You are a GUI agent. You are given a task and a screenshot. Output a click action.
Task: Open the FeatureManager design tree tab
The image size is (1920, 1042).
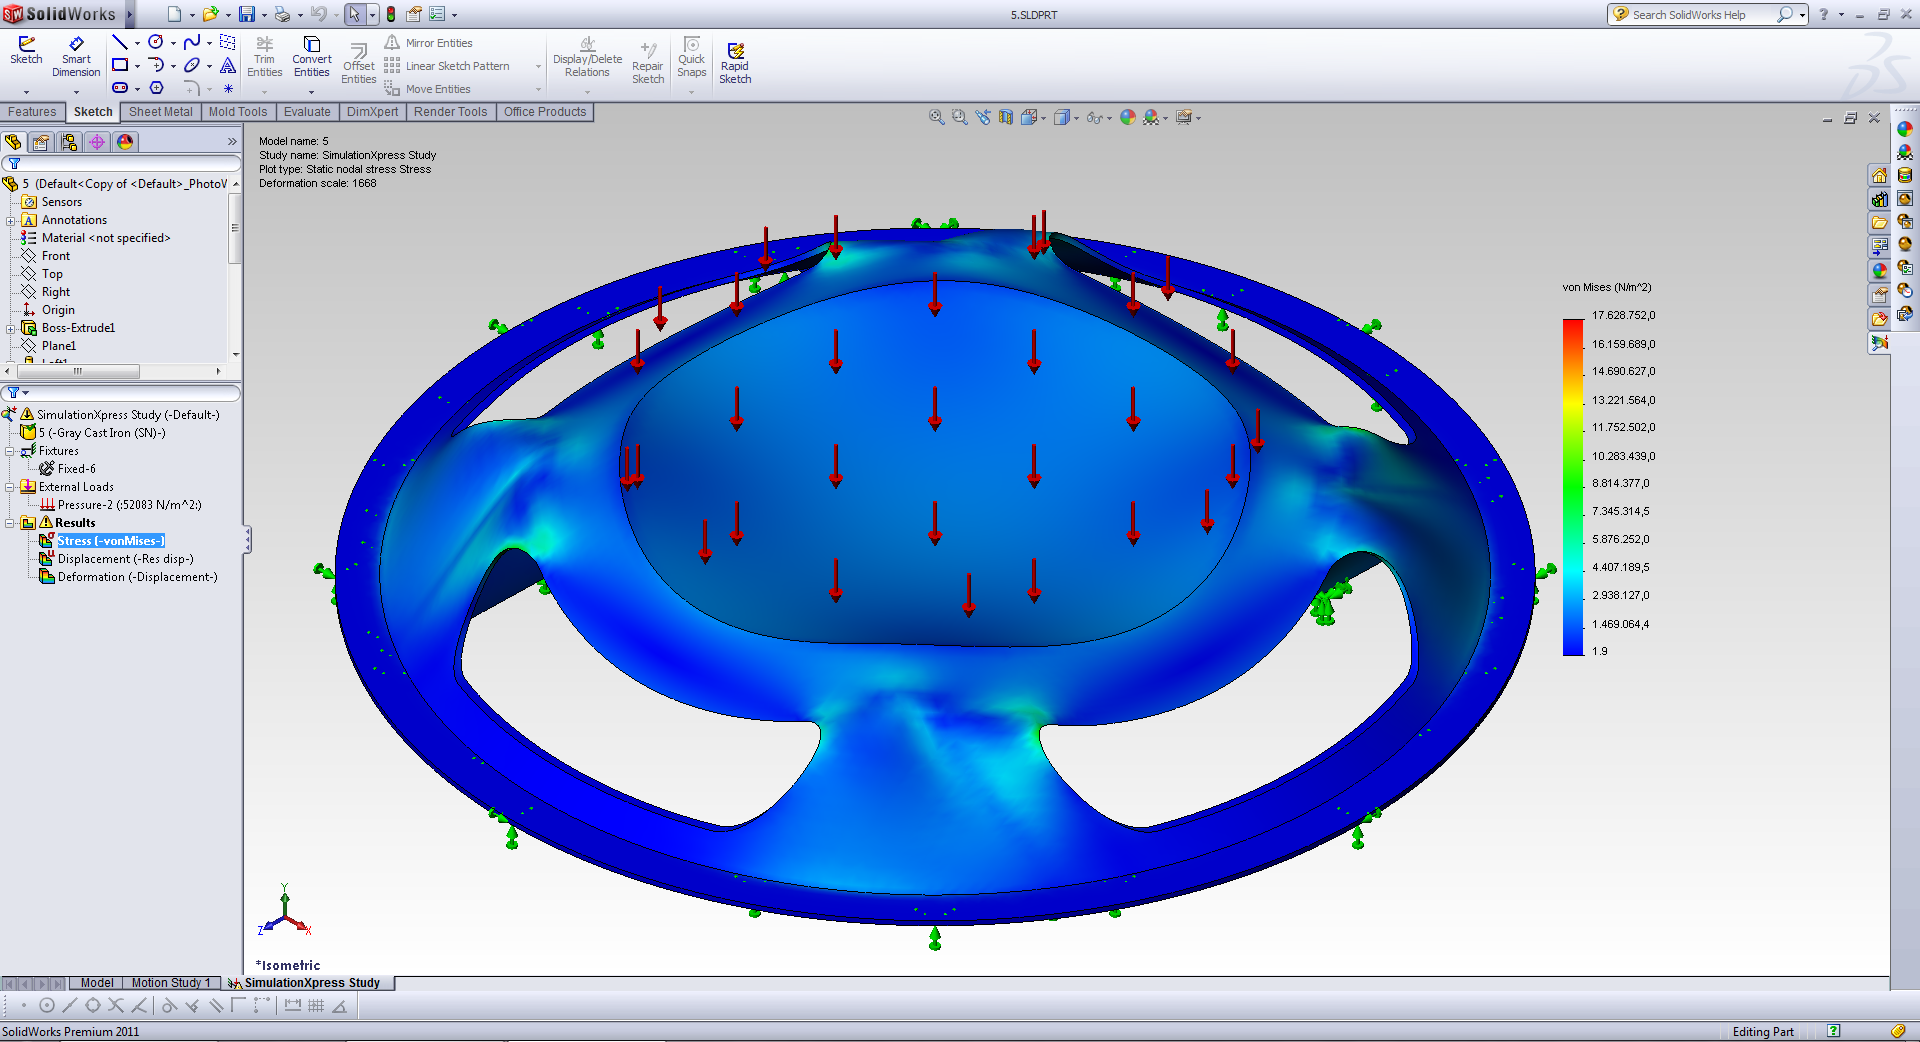coord(13,142)
